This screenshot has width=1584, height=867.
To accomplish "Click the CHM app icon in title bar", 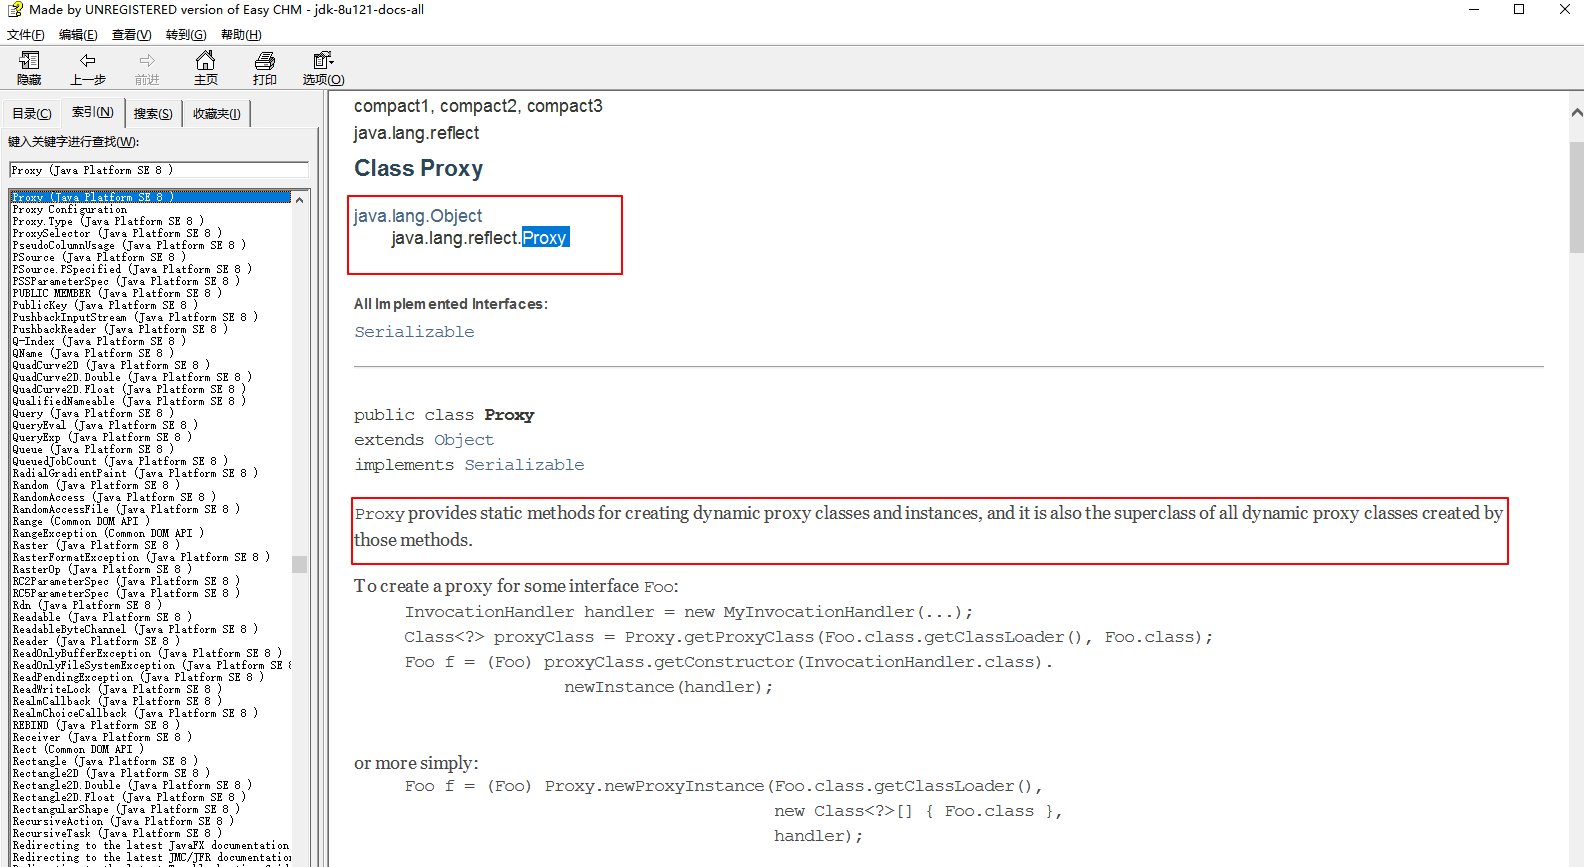I will pyautogui.click(x=15, y=9).
